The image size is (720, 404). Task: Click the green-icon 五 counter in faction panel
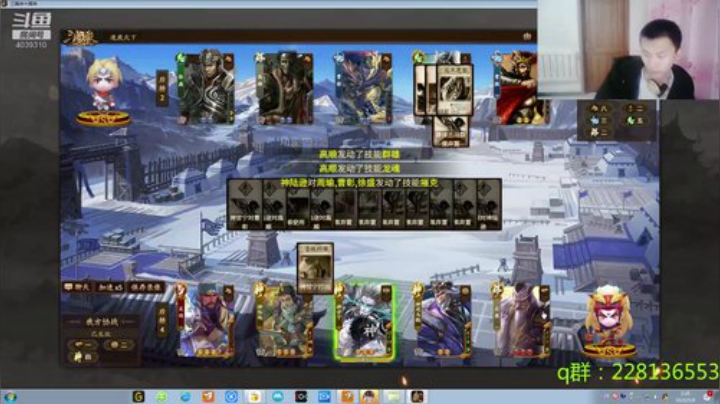635,120
